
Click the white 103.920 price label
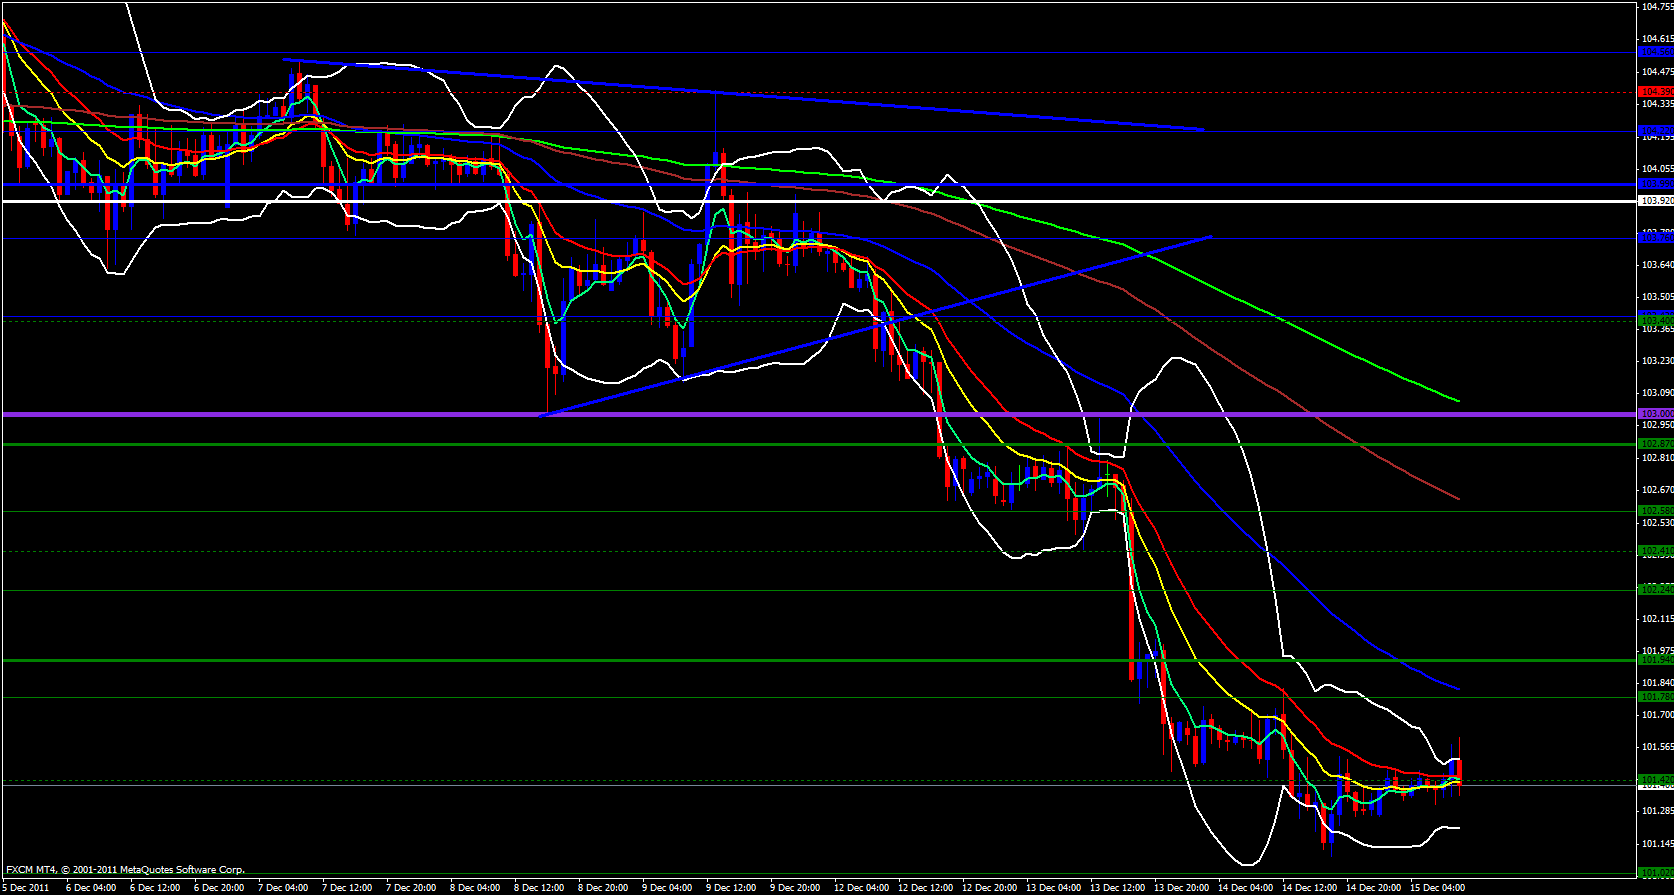pos(1656,201)
